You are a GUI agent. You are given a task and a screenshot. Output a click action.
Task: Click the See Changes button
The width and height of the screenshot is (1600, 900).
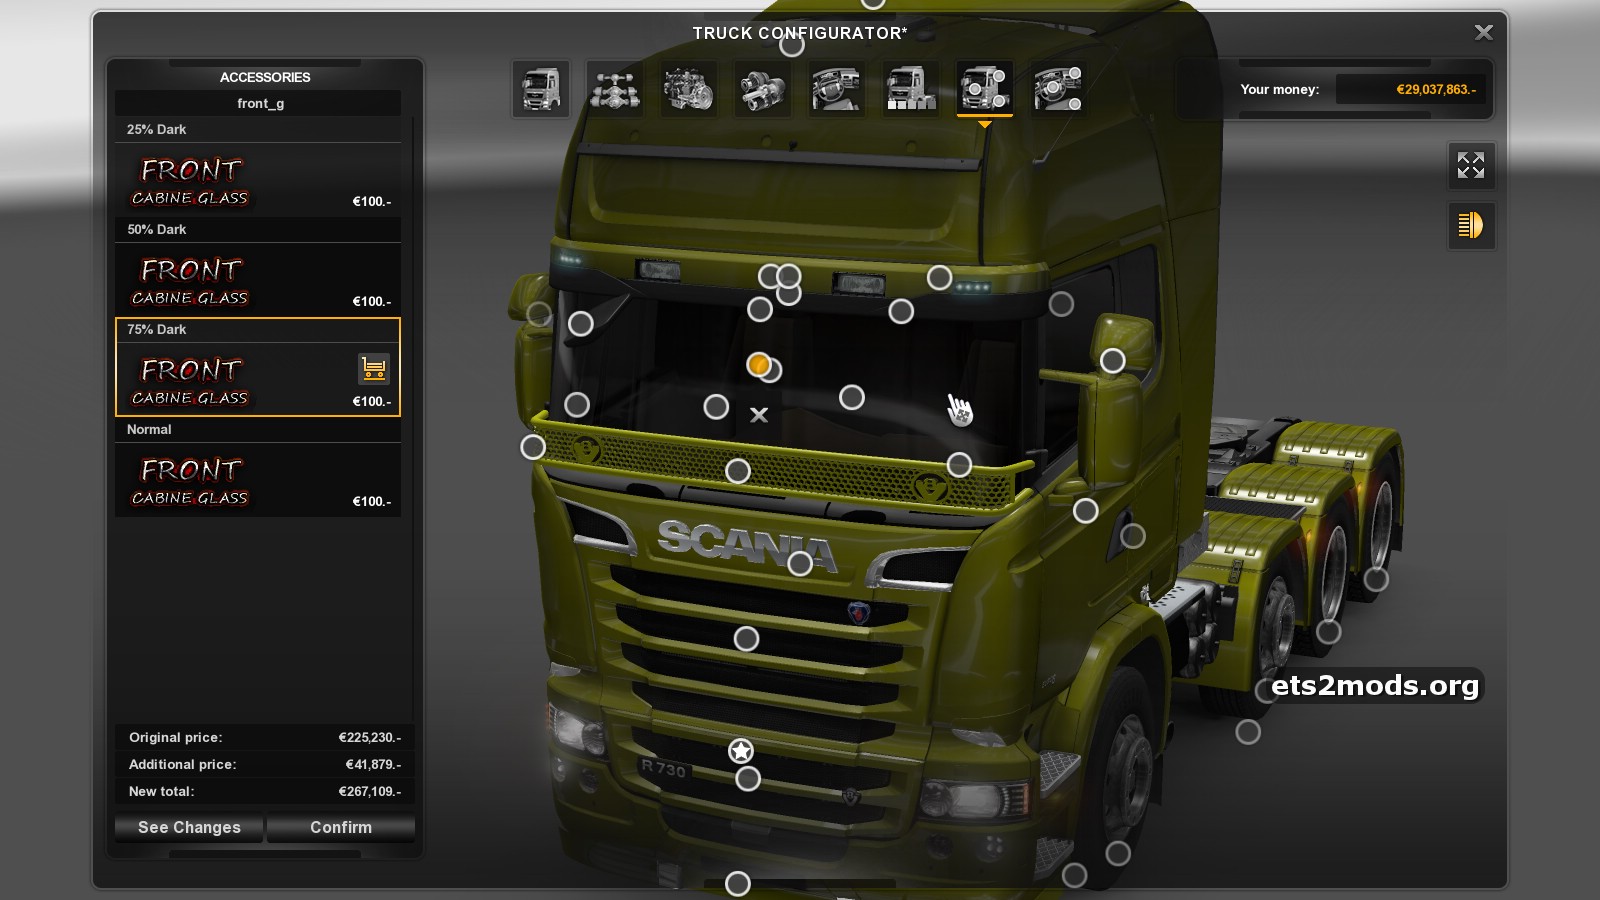(x=189, y=827)
